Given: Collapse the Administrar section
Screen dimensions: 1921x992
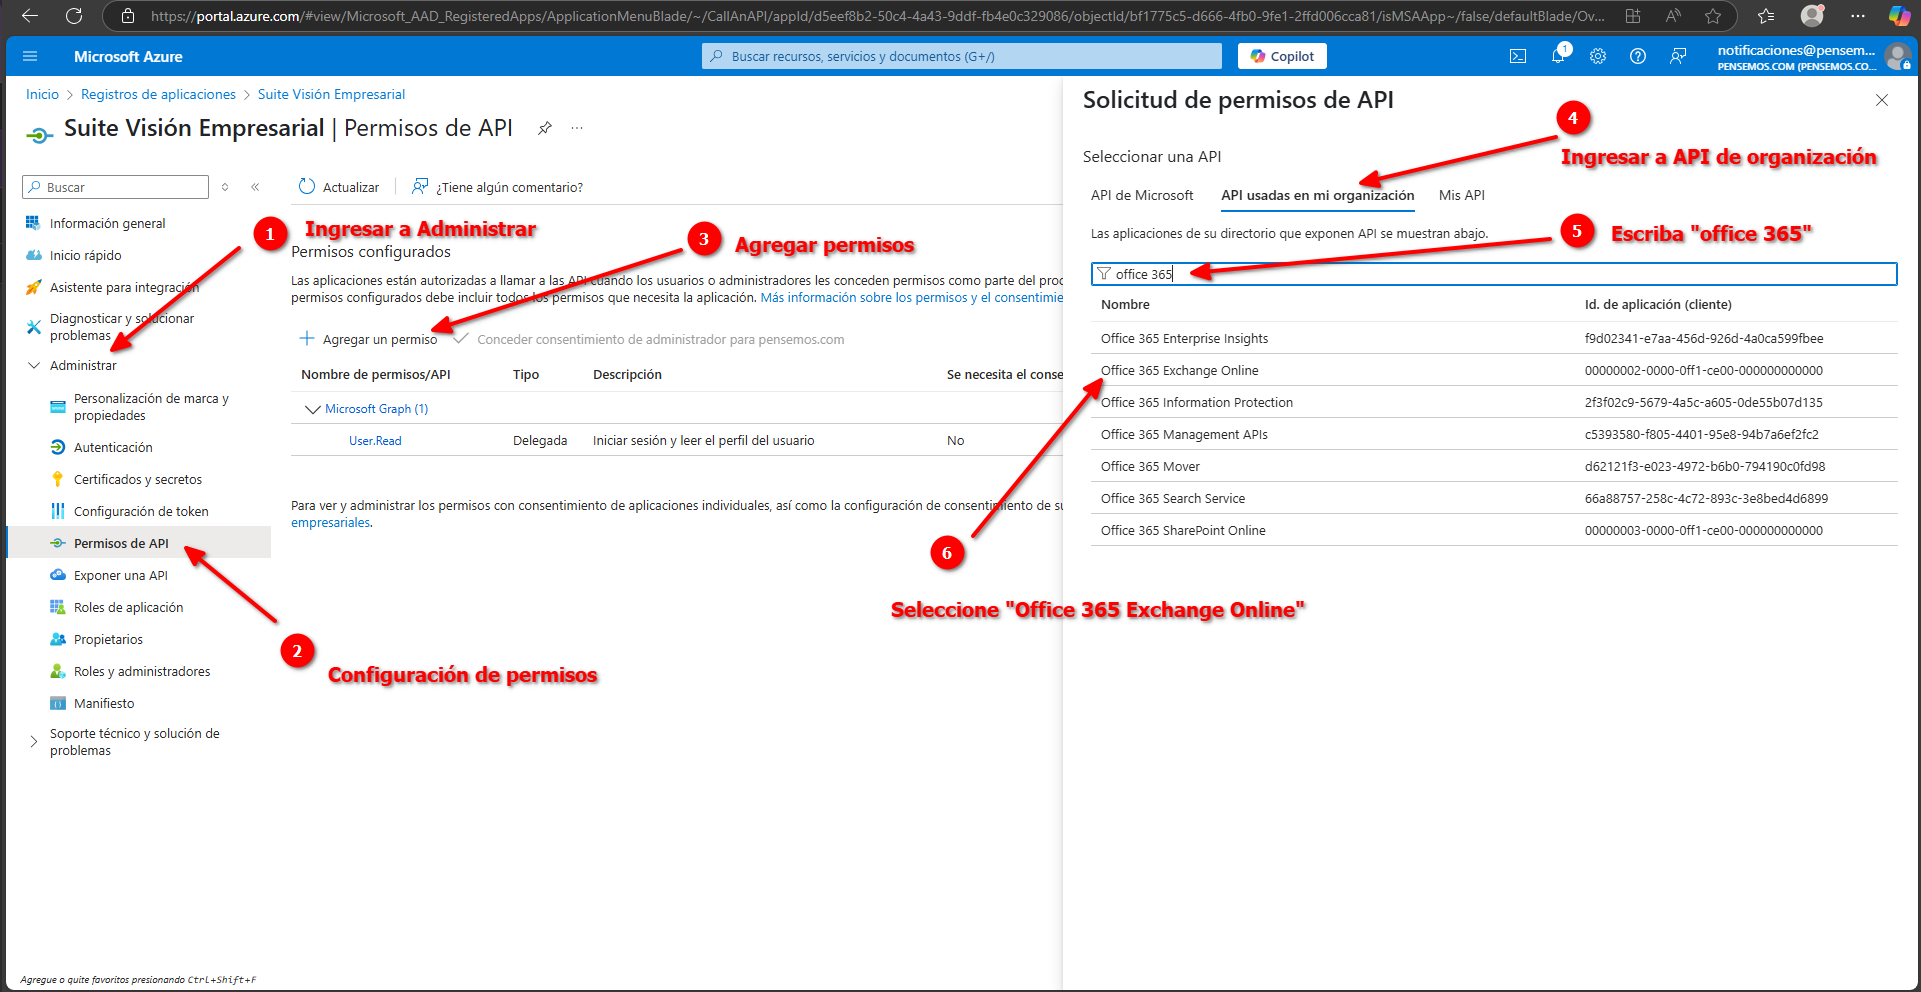Looking at the screenshot, I should coord(34,366).
